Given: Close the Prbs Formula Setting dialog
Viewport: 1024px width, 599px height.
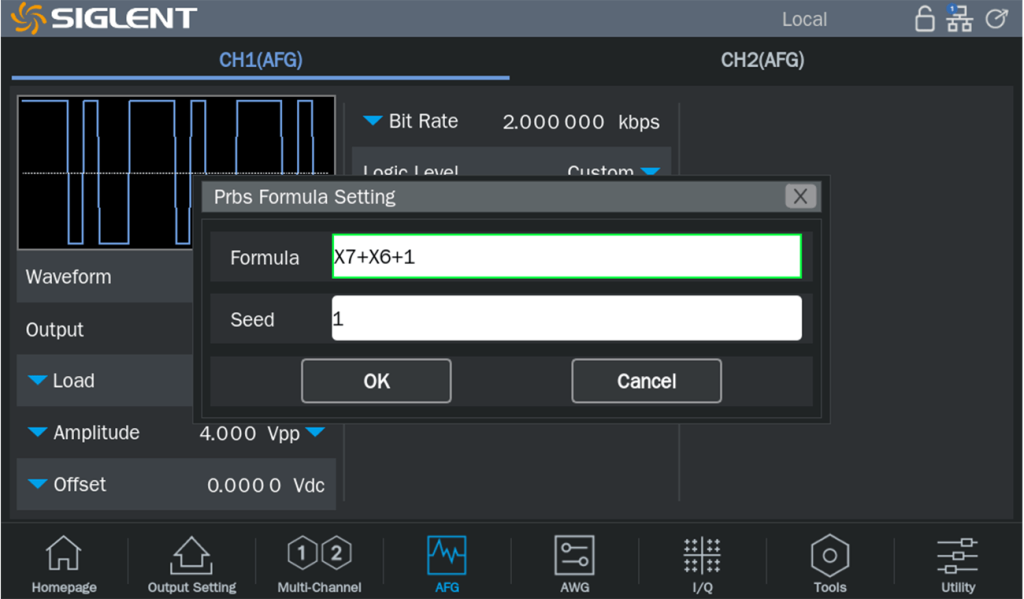Looking at the screenshot, I should point(799,197).
